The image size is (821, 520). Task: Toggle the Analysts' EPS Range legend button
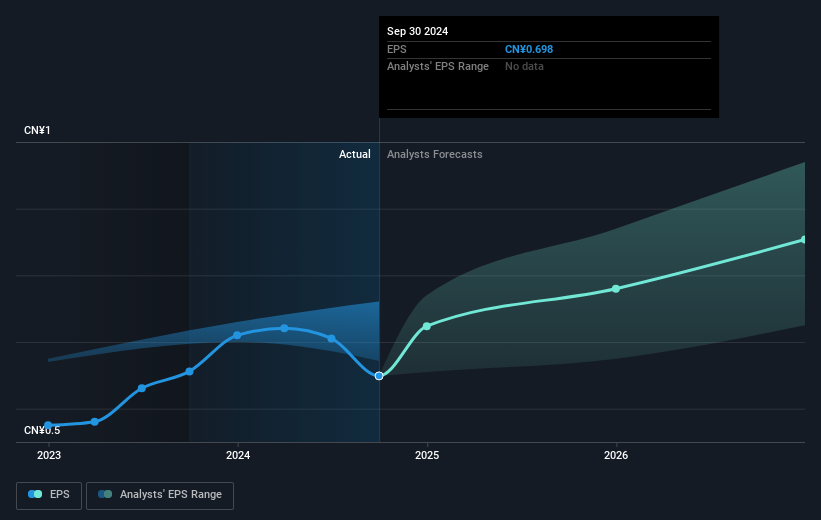tap(160, 495)
